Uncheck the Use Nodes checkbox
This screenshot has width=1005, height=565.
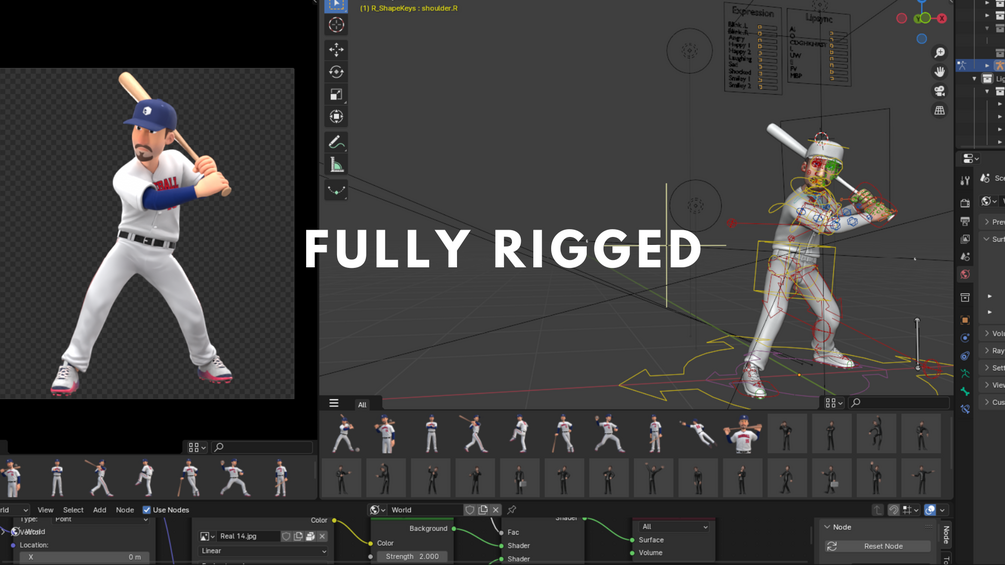(x=147, y=510)
